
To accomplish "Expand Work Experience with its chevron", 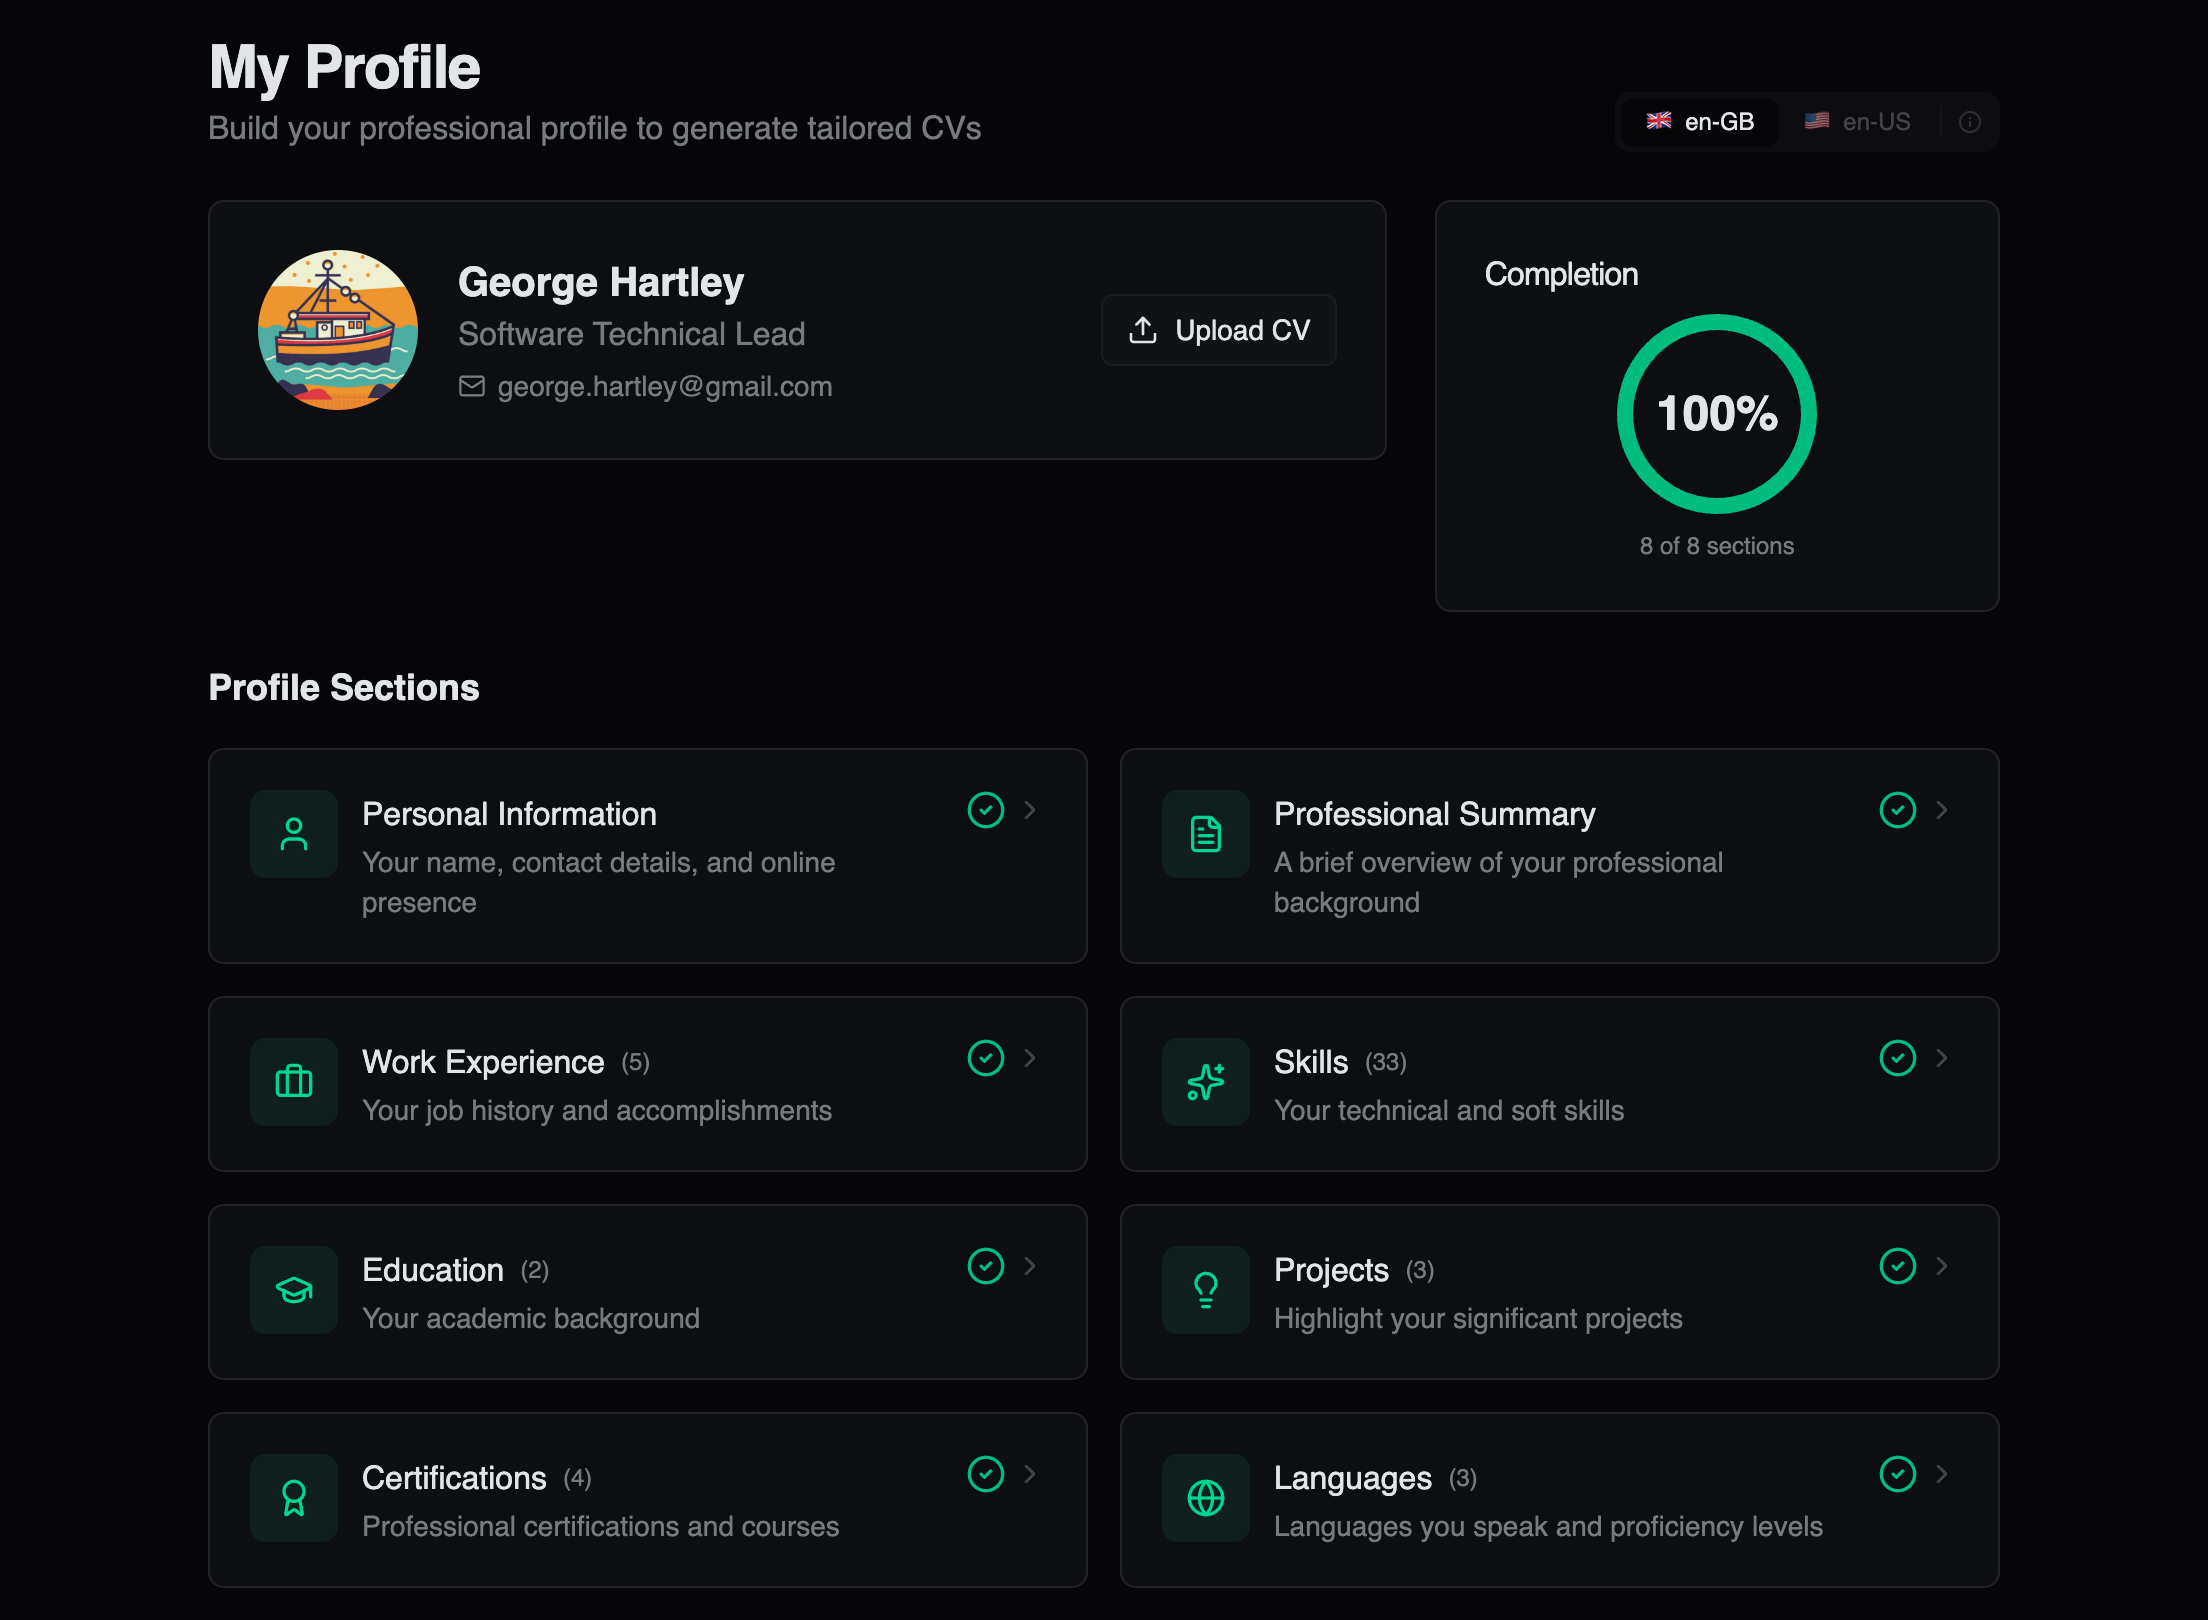I will 1030,1058.
